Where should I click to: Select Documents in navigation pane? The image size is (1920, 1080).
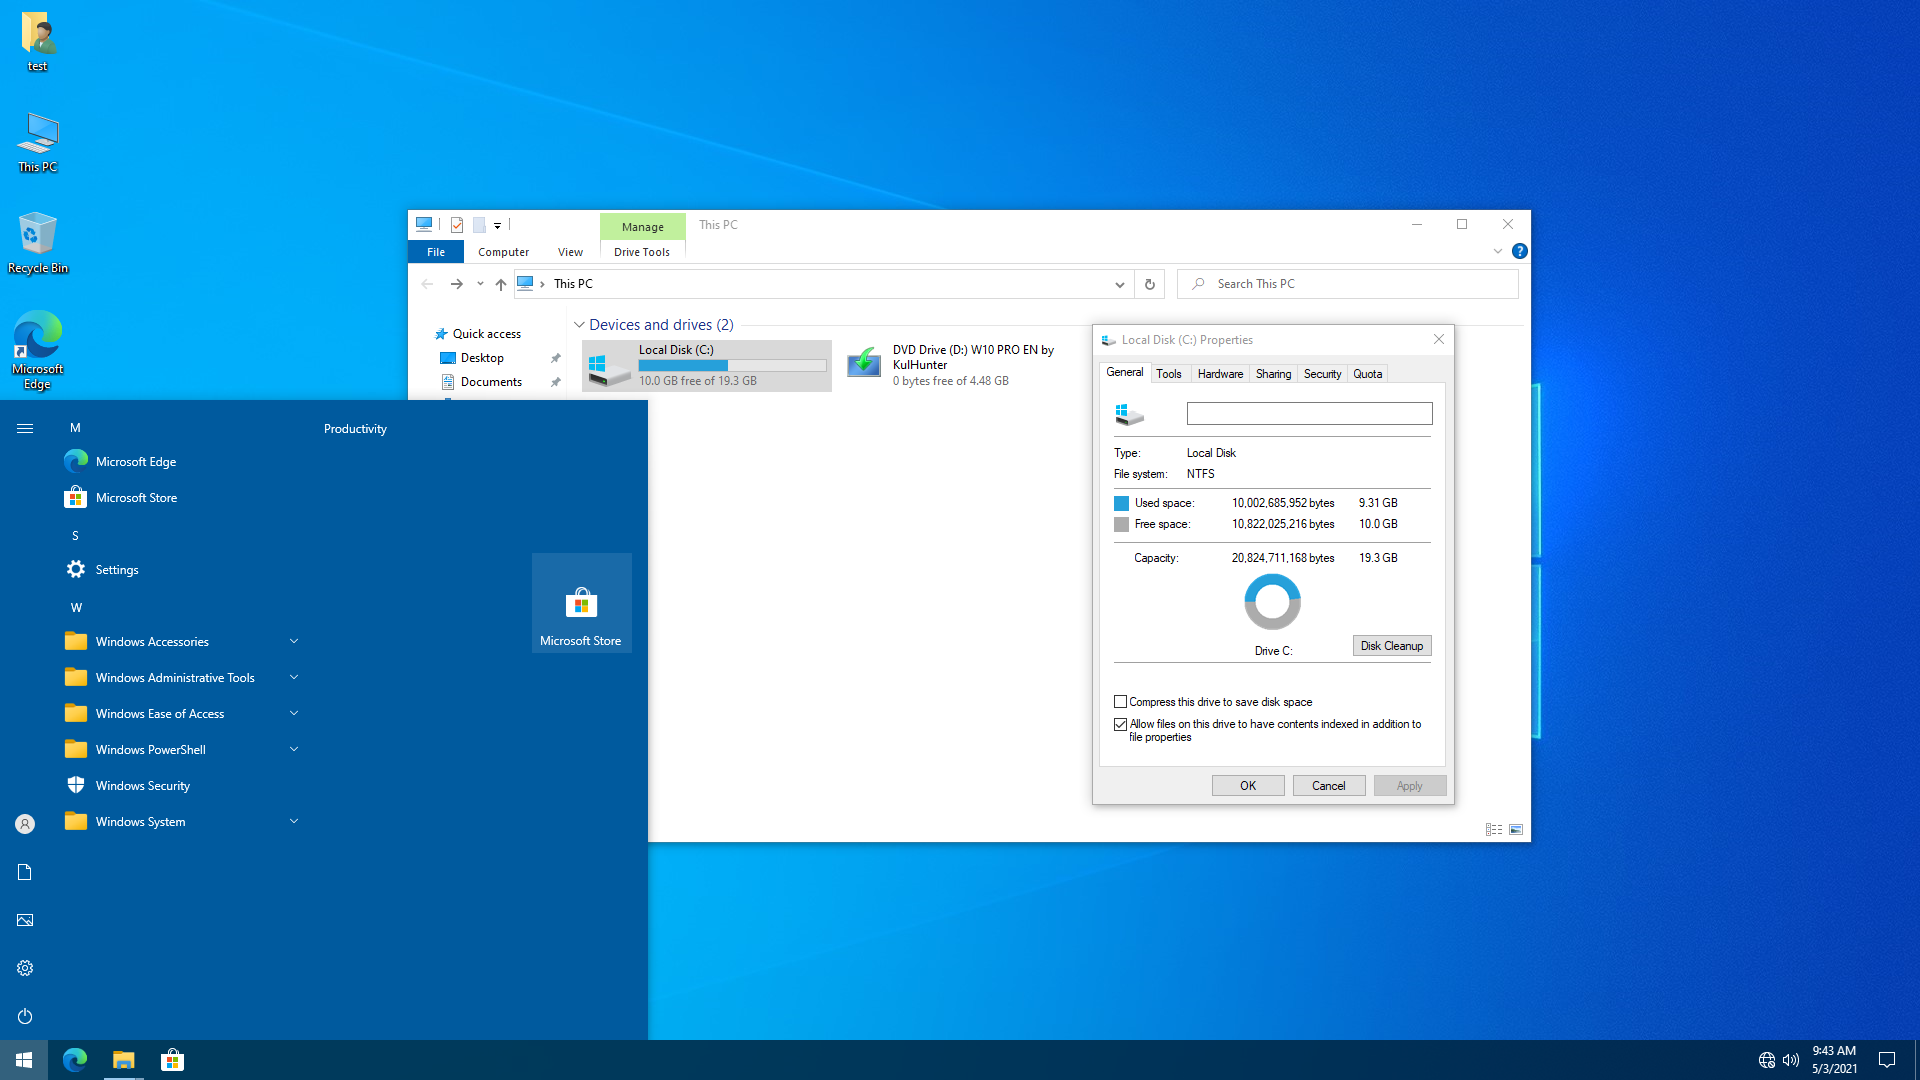[491, 382]
